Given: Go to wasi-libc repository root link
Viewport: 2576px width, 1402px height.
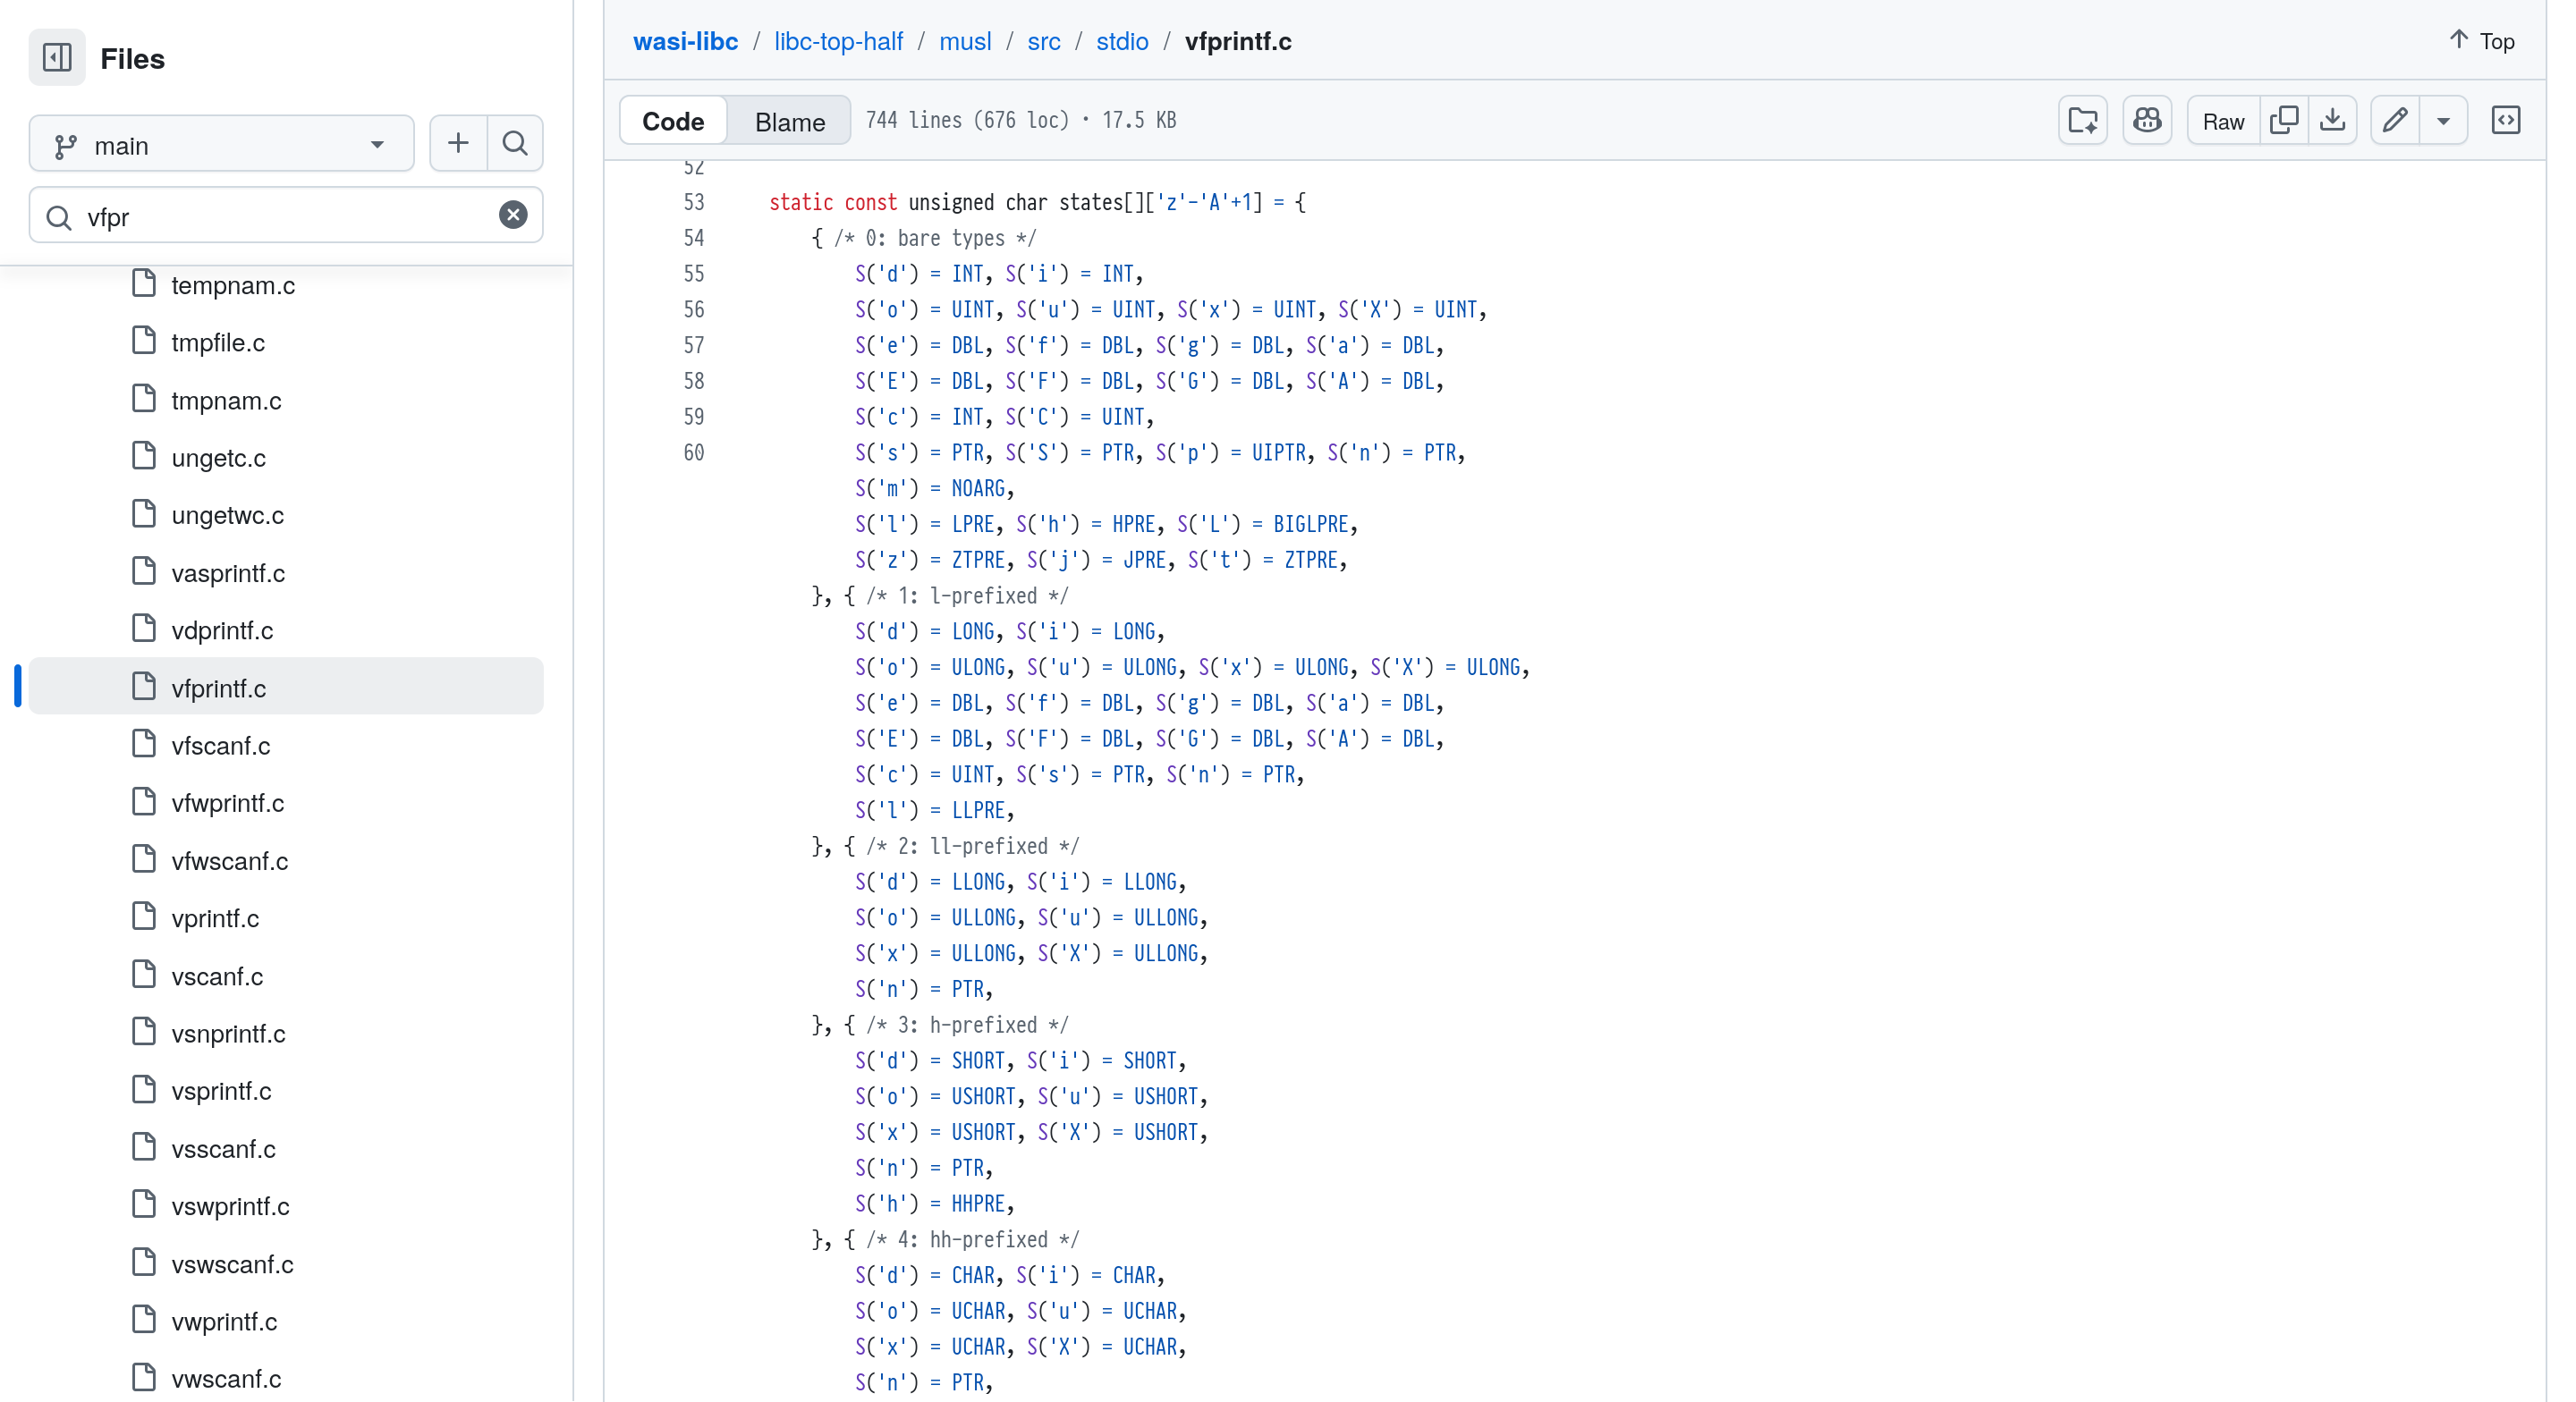Looking at the screenshot, I should click(685, 41).
